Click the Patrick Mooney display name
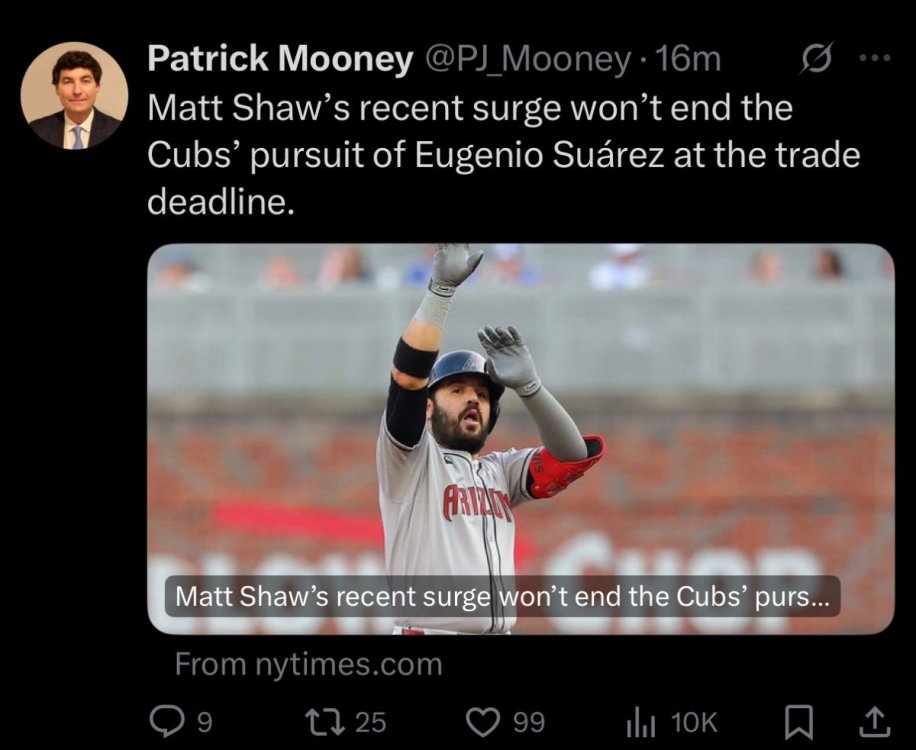This screenshot has width=916, height=750. click(280, 60)
